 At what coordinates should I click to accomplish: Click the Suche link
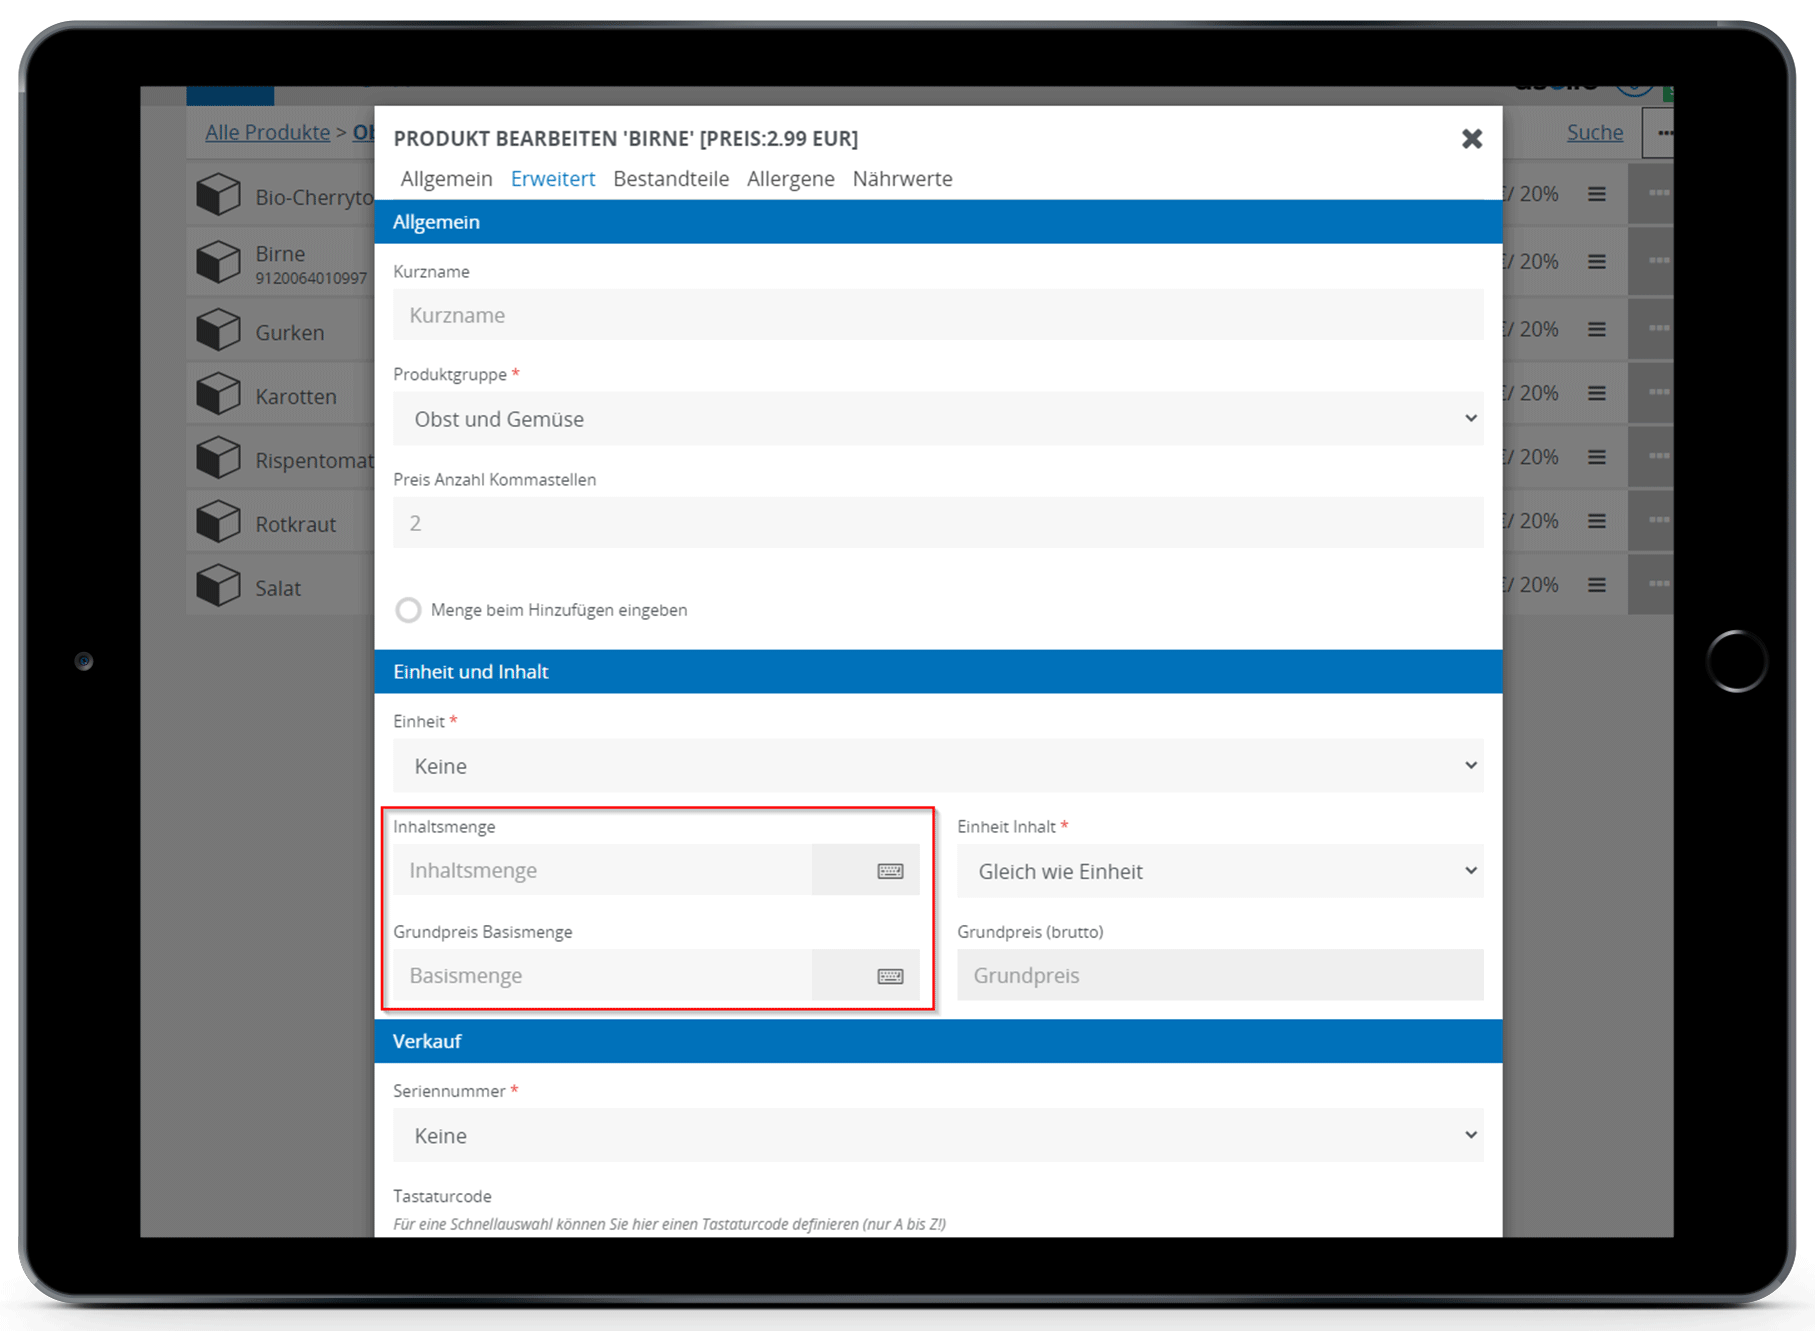(x=1594, y=133)
